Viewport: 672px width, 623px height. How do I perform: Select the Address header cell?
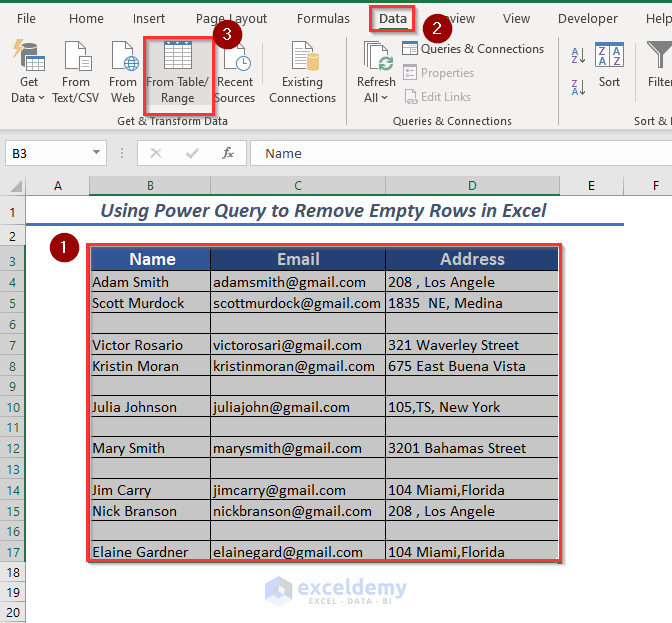472,259
